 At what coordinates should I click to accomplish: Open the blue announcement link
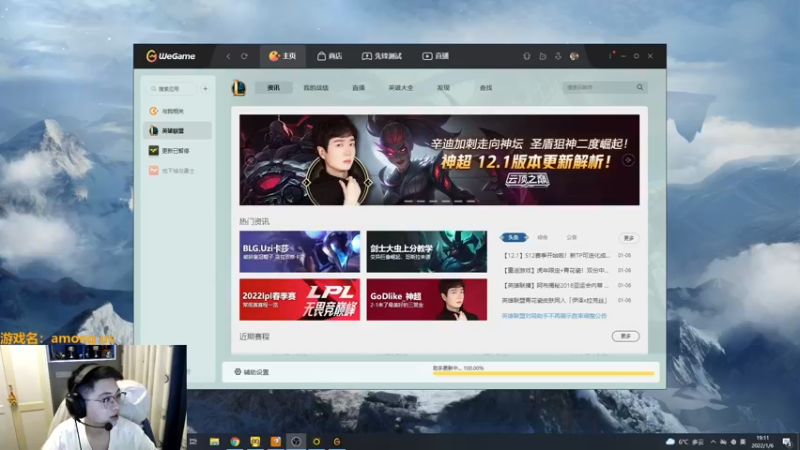click(554, 316)
